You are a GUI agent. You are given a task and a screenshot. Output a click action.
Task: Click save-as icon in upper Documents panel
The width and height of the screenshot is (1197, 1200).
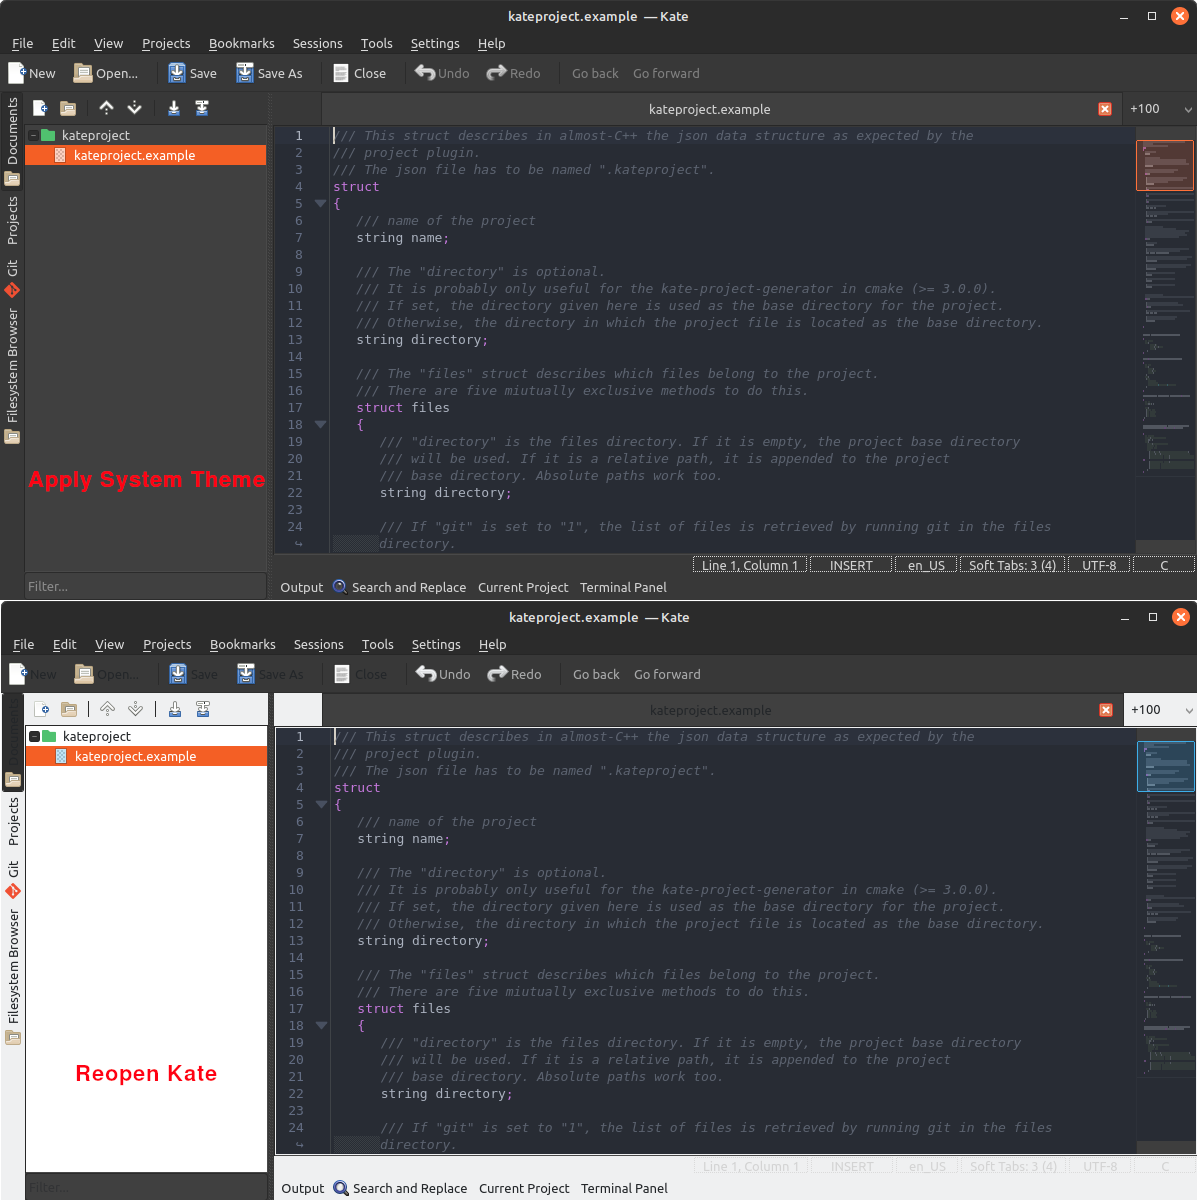point(202,108)
